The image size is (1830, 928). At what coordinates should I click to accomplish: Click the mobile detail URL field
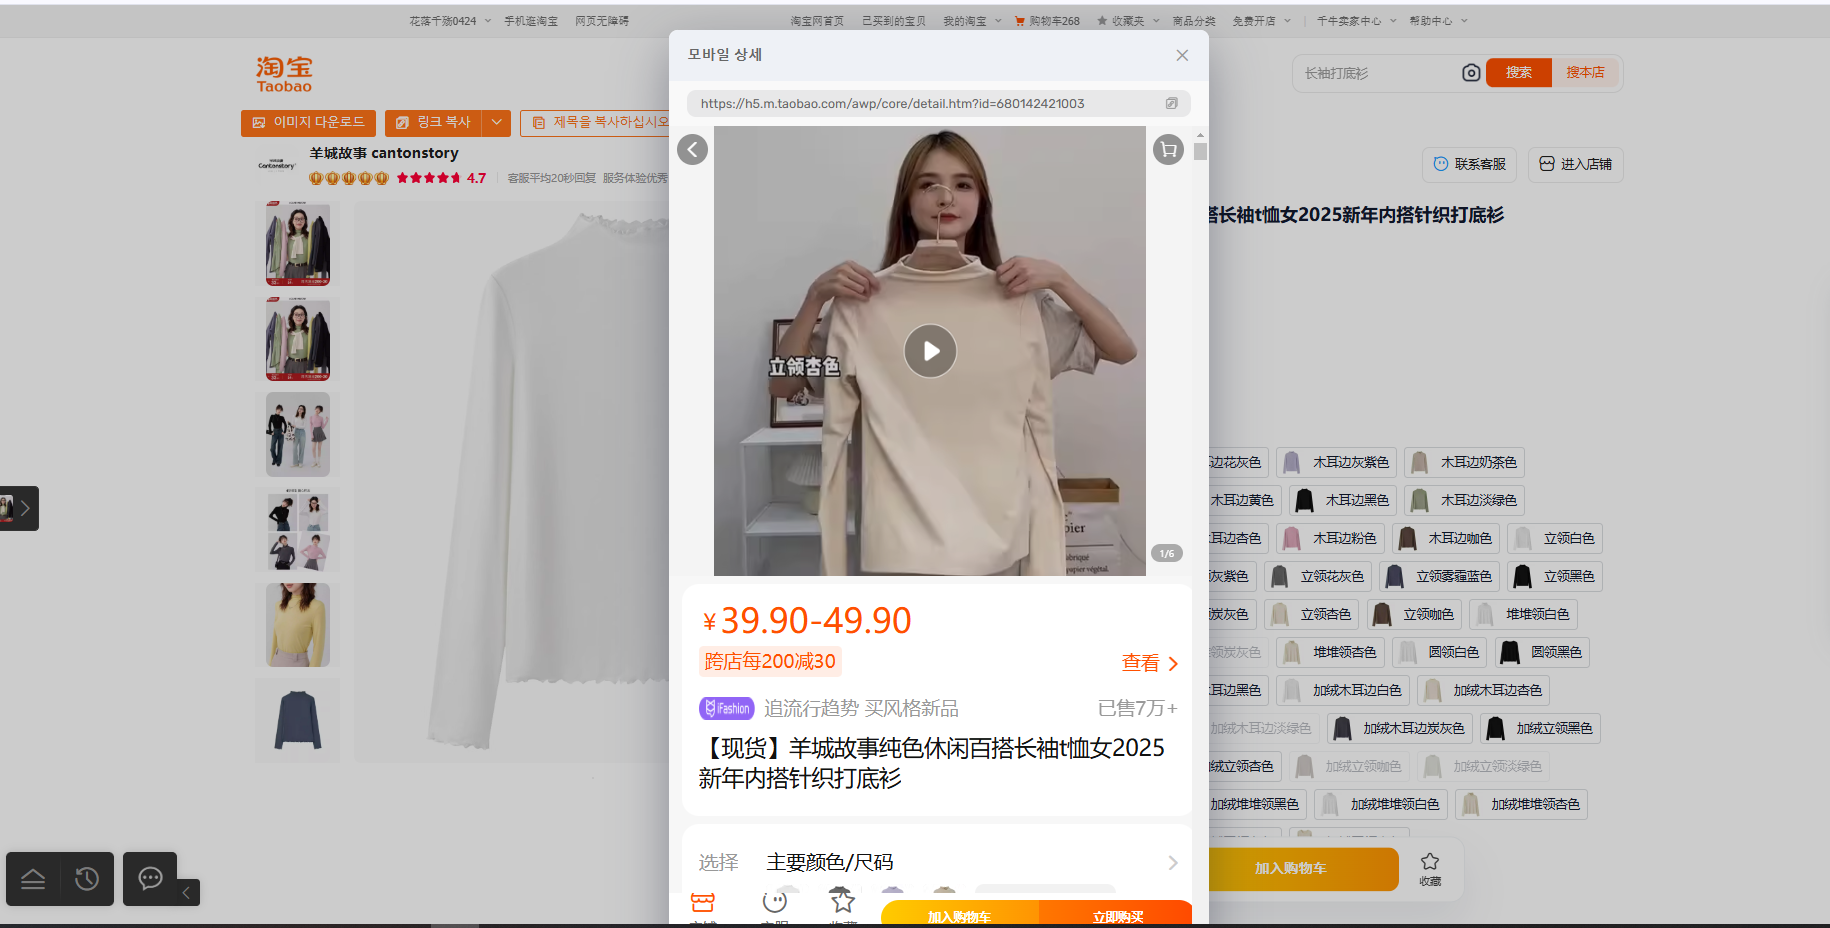[x=938, y=103]
